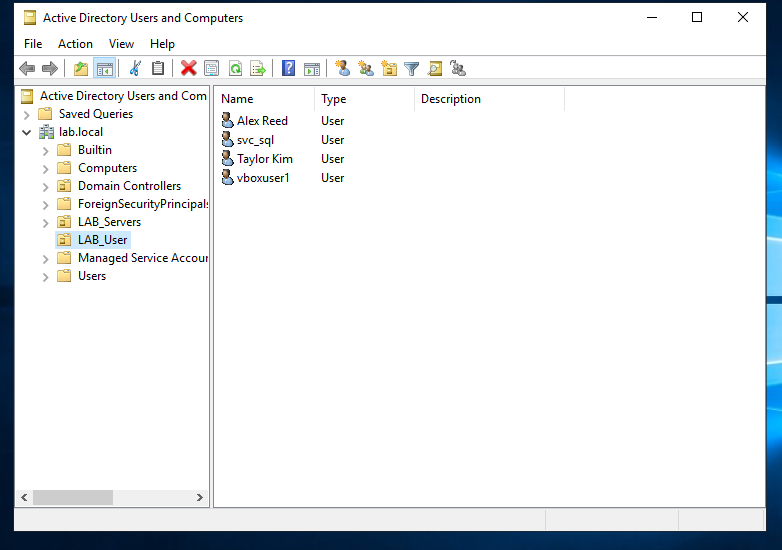Viewport: 782px width, 550px height.
Task: Expand the LAB_Servers organizational unit
Action: [46, 222]
